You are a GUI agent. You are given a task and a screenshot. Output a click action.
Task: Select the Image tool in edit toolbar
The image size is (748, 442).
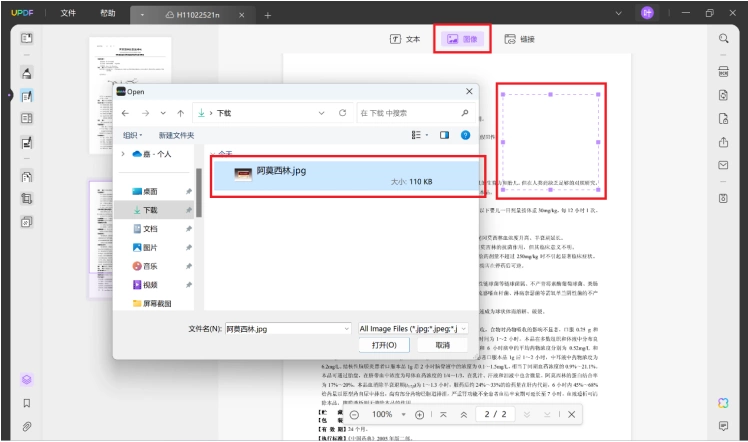coord(462,39)
